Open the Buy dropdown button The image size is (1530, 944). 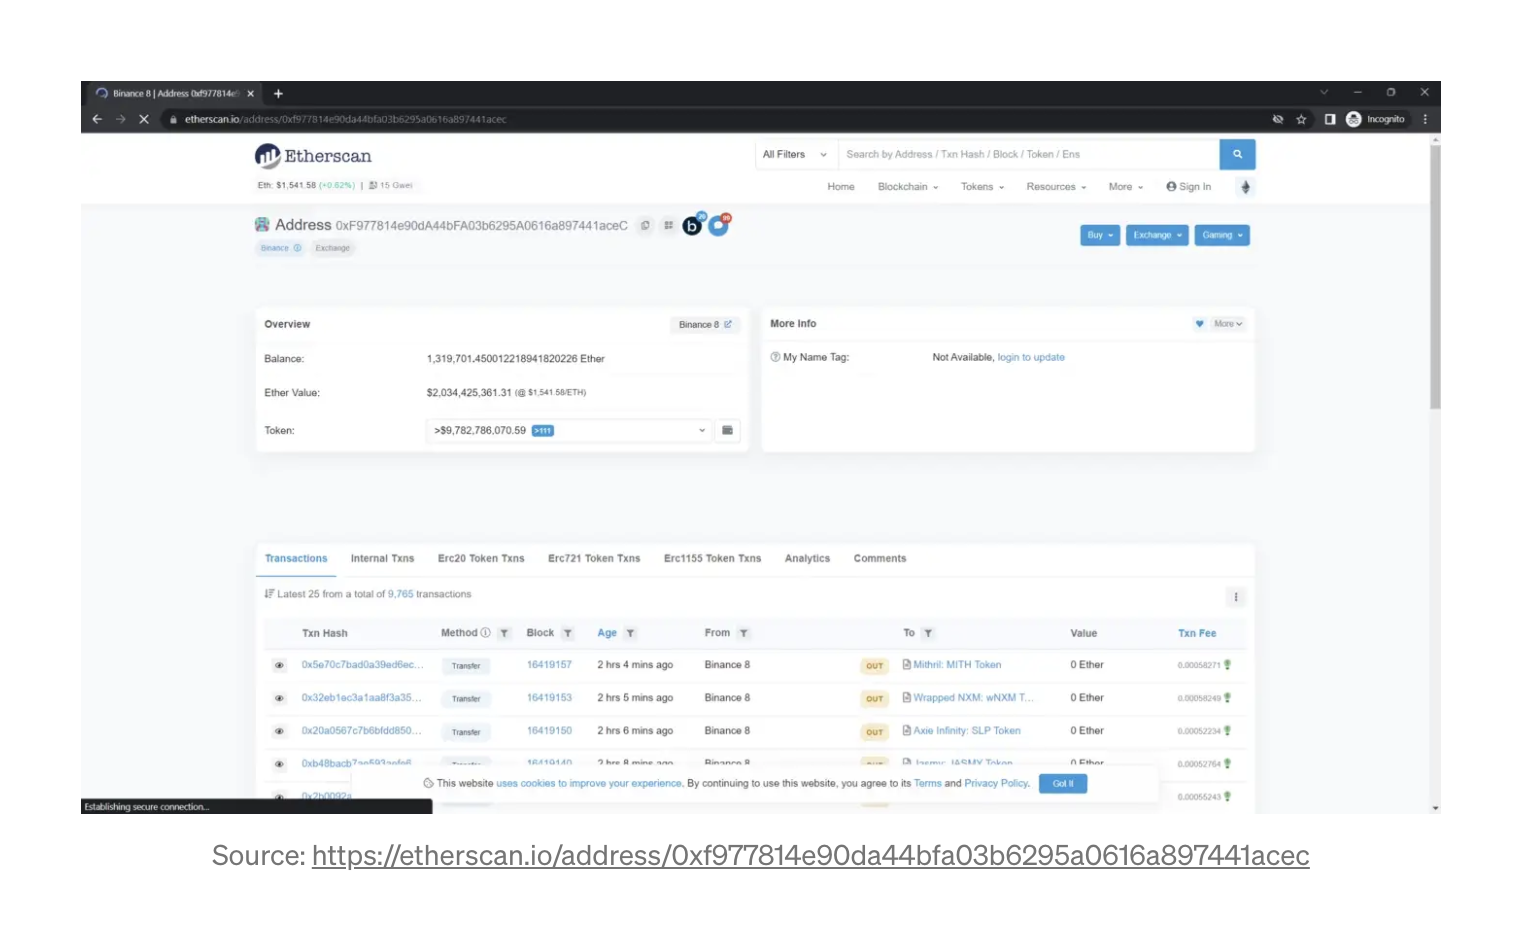1100,235
